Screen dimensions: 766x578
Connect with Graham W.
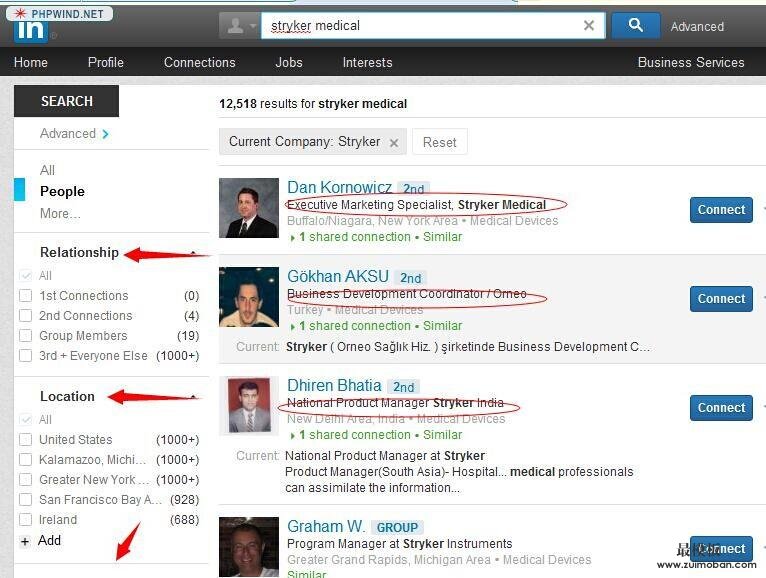[721, 549]
